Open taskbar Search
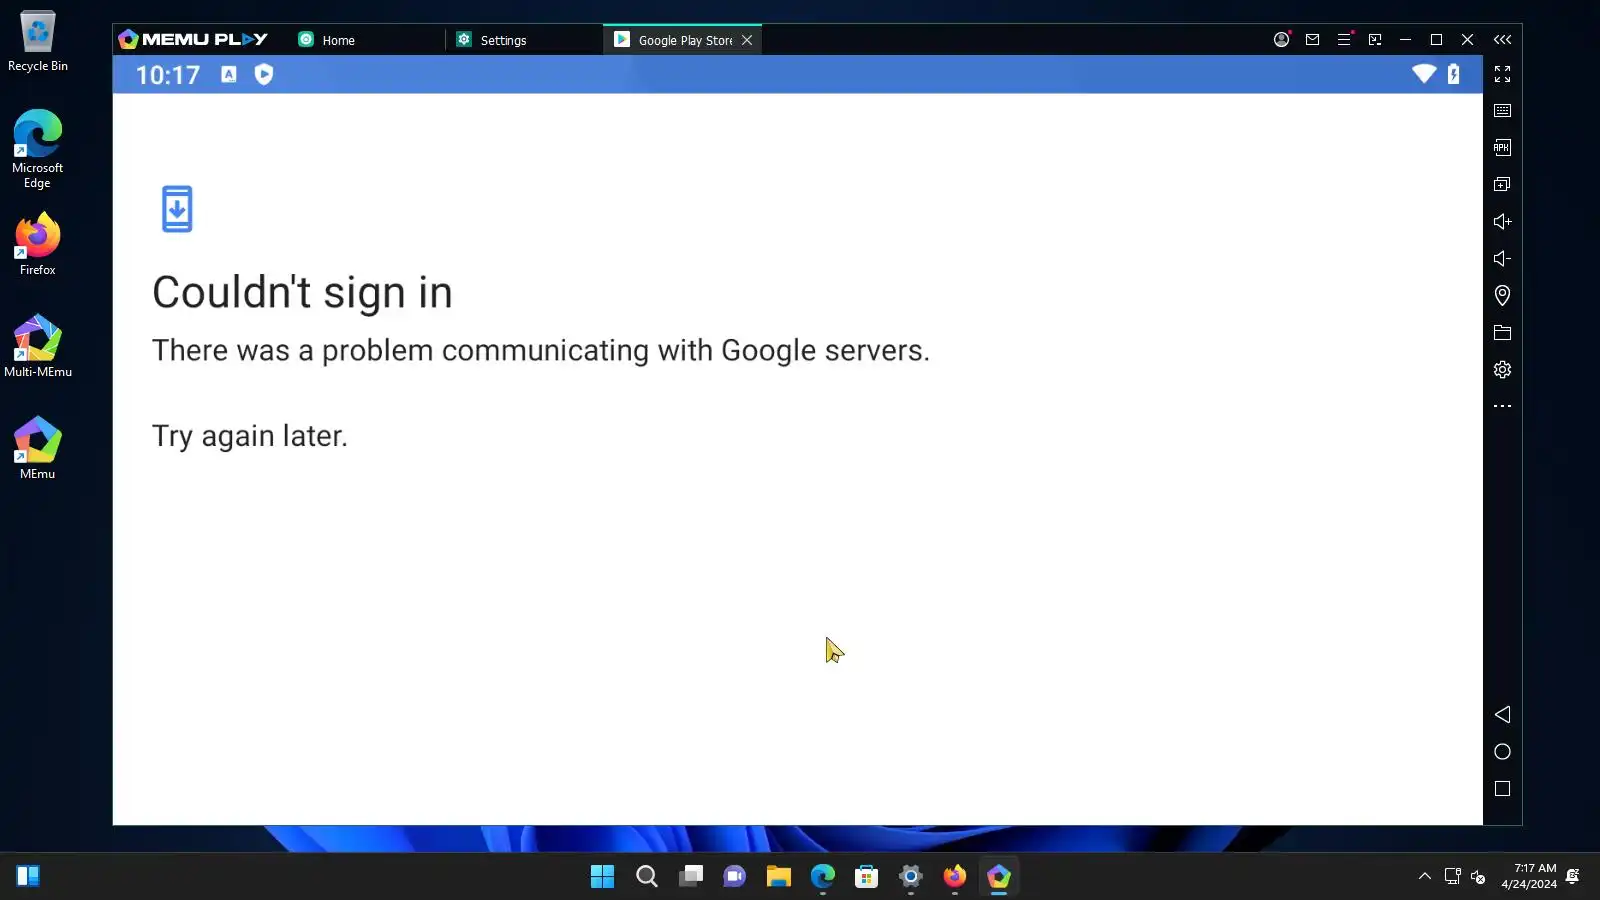 click(647, 877)
